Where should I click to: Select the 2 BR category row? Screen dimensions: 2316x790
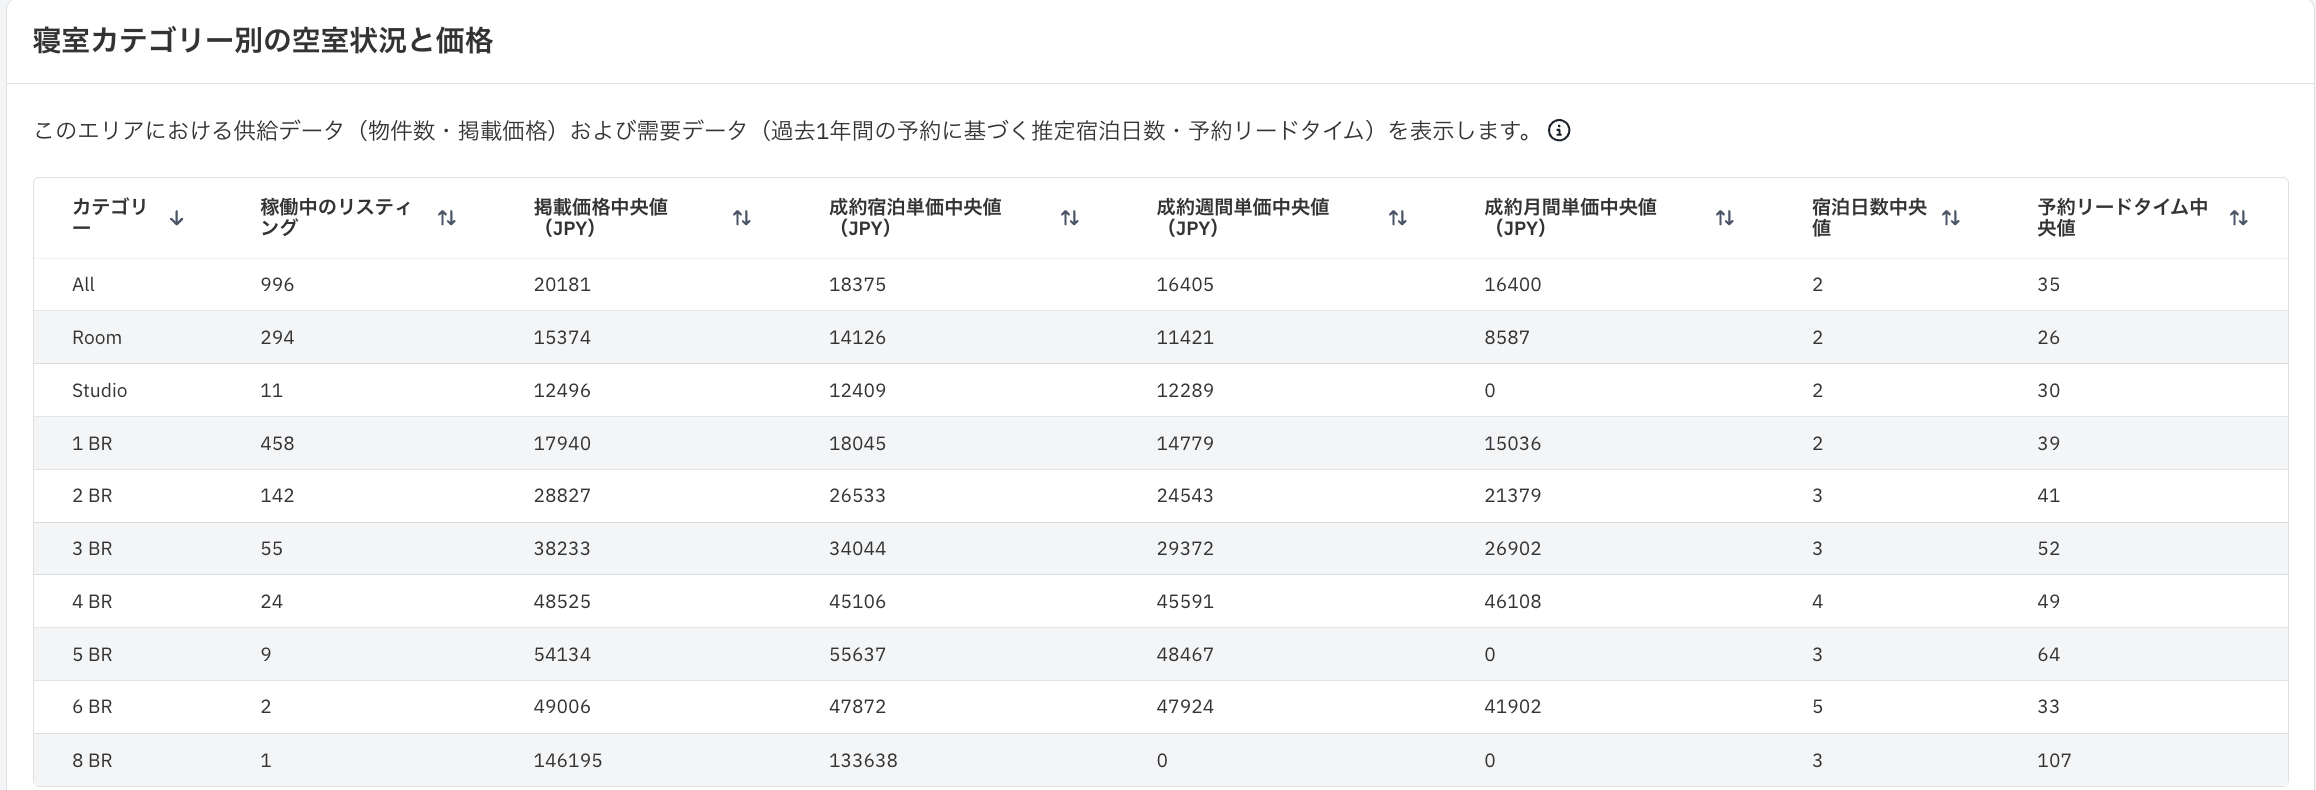click(x=1161, y=496)
